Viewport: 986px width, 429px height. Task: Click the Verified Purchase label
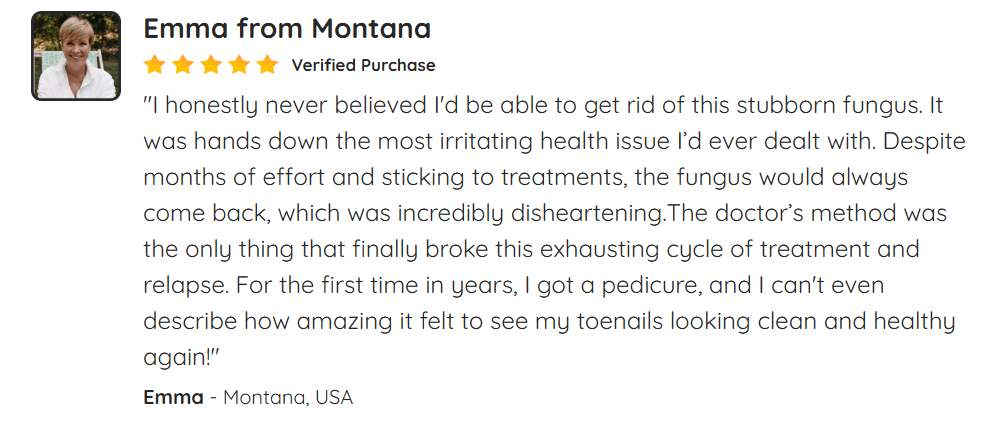pyautogui.click(x=363, y=65)
